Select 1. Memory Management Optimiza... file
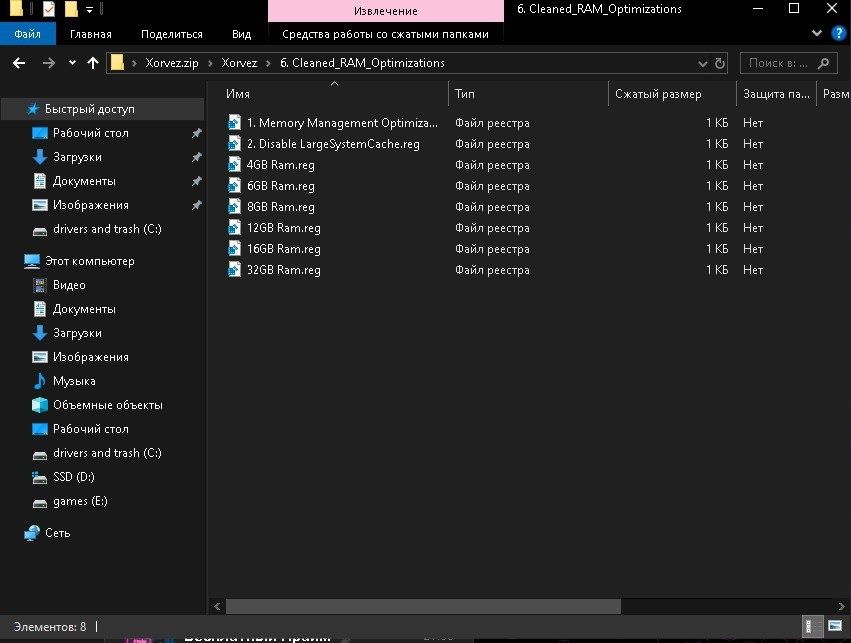851x643 pixels. [342, 123]
